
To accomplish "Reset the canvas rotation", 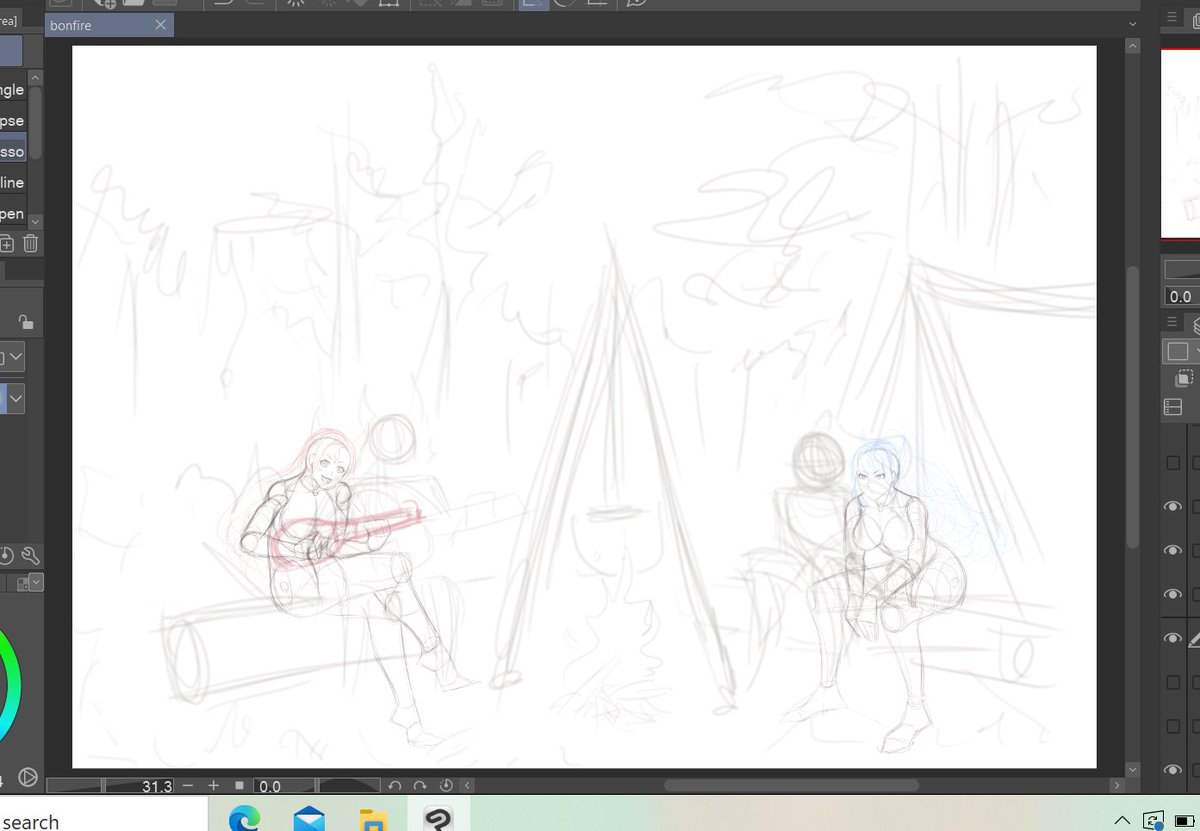I will click(446, 787).
